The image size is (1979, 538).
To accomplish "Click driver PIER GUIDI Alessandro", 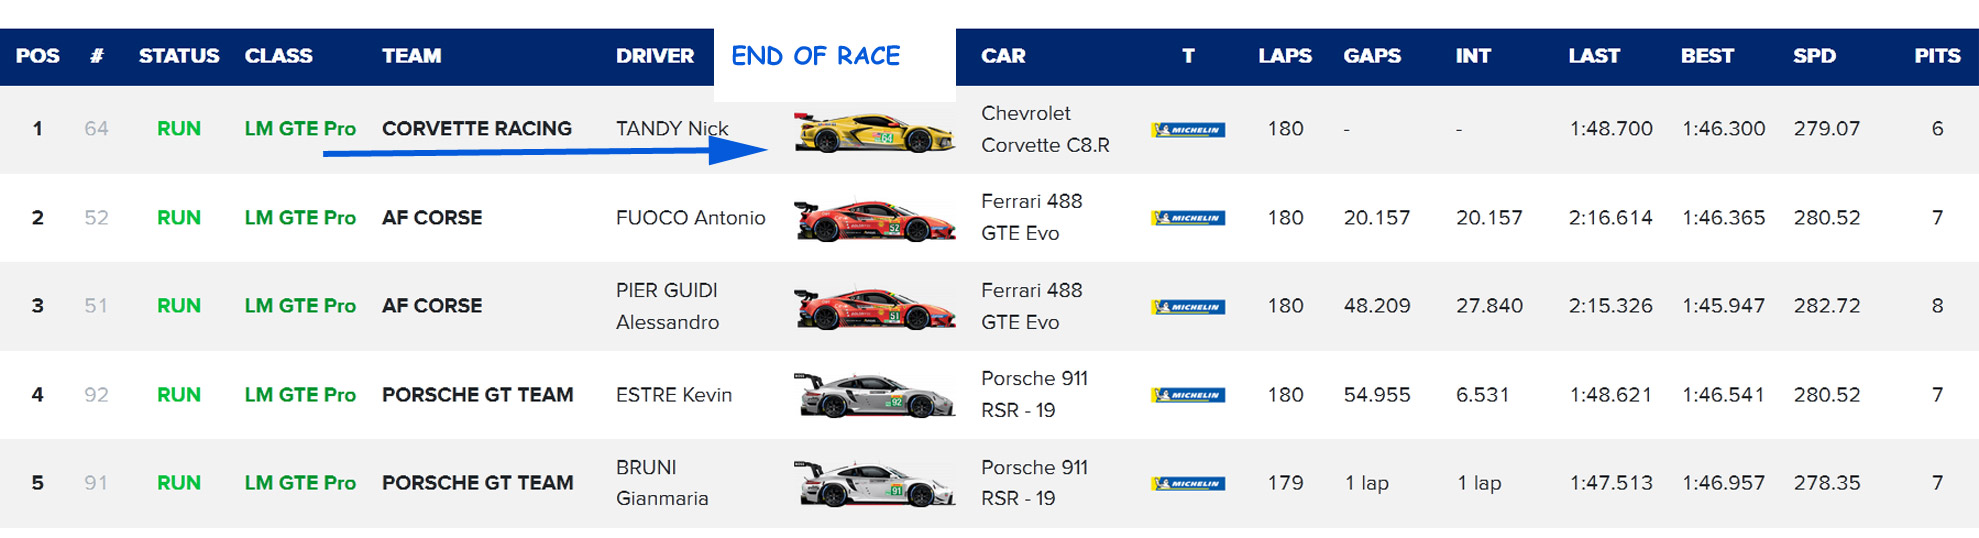I will pos(667,306).
